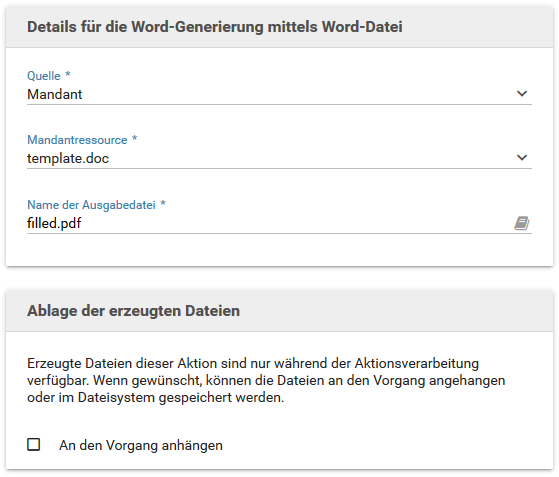Screen dimensions: 559x477
Task: Open the select showing template.doc
Action: pyautogui.click(x=279, y=158)
